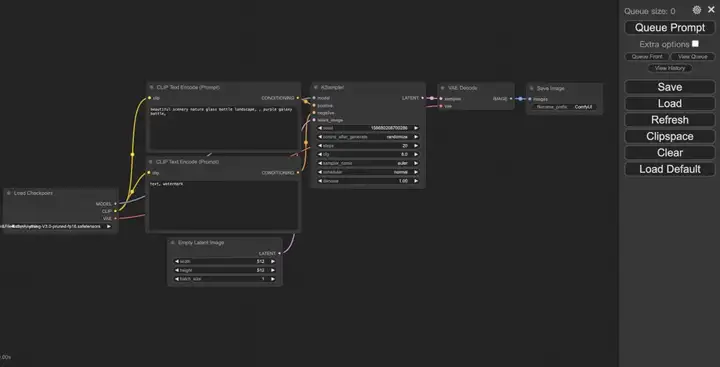Click the Save Image node collapse dot

[x=531, y=88]
